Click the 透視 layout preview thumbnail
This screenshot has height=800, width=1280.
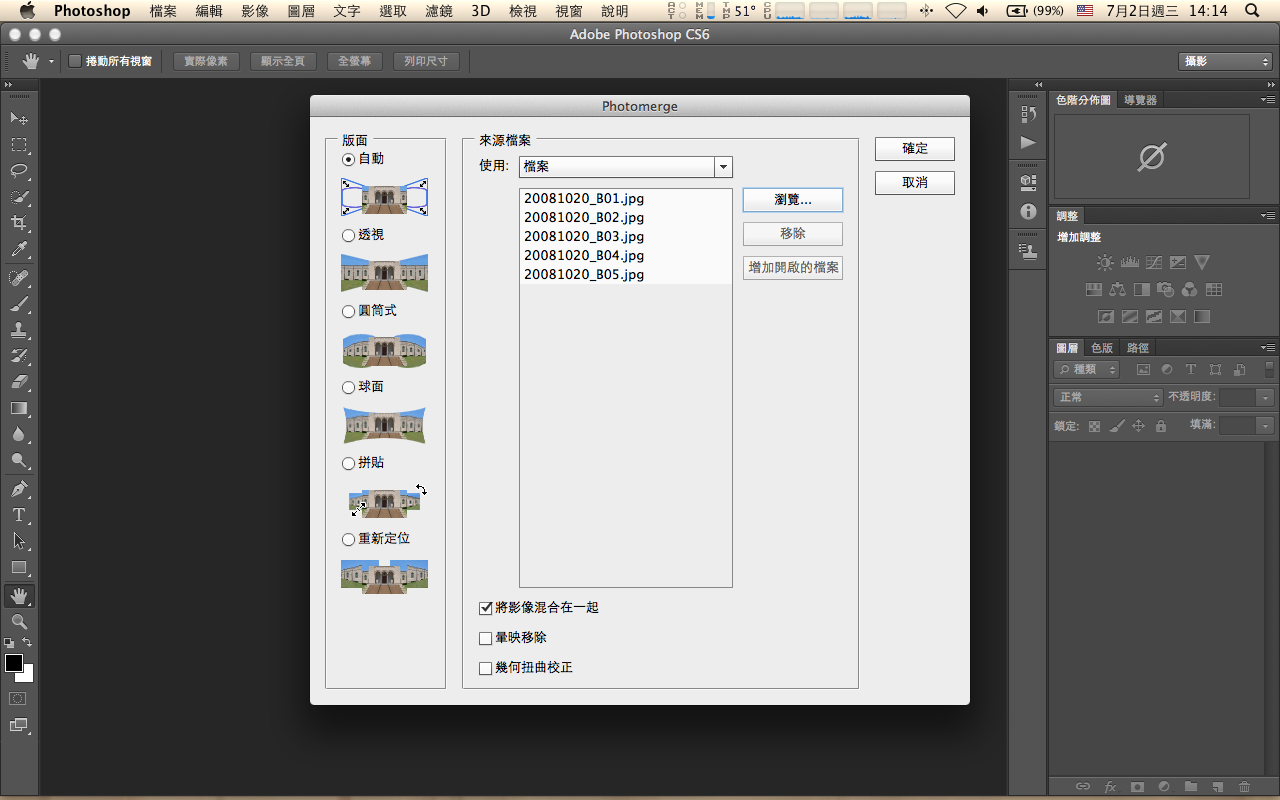(x=384, y=272)
